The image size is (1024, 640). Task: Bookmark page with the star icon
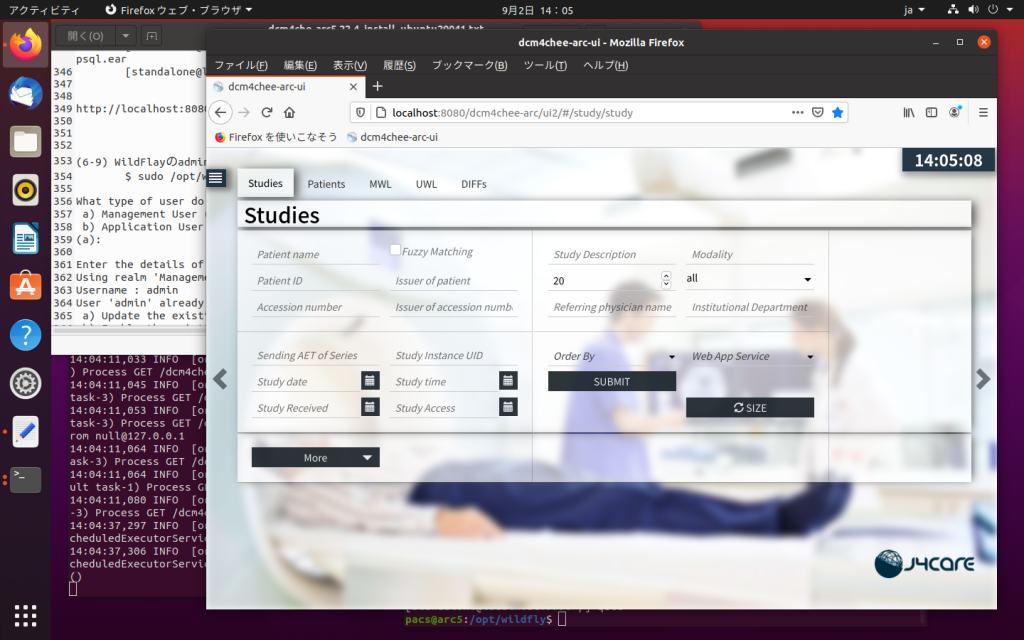point(837,113)
